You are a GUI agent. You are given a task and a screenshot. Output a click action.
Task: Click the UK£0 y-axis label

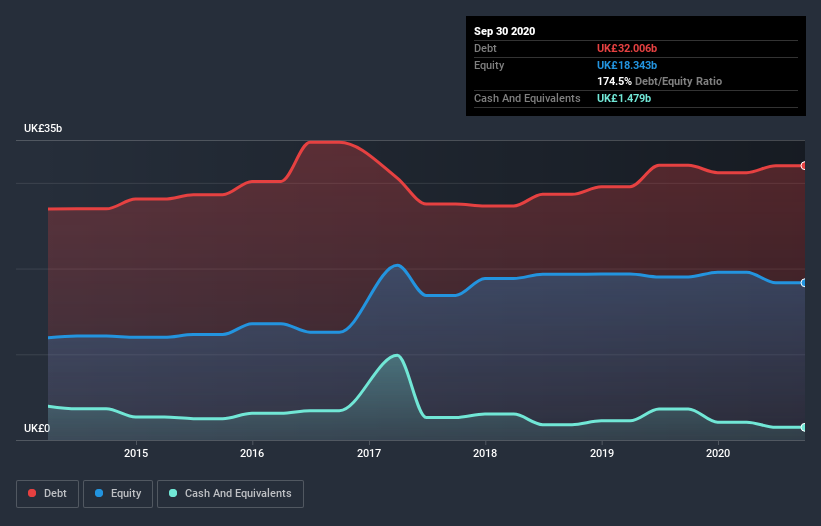click(x=37, y=429)
